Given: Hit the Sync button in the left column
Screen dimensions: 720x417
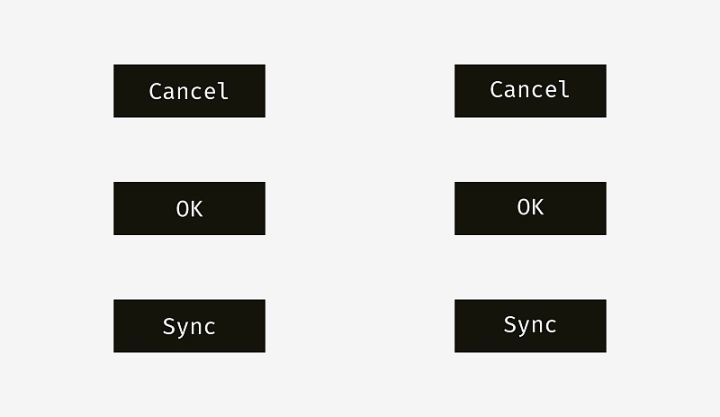Looking at the screenshot, I should coord(189,326).
